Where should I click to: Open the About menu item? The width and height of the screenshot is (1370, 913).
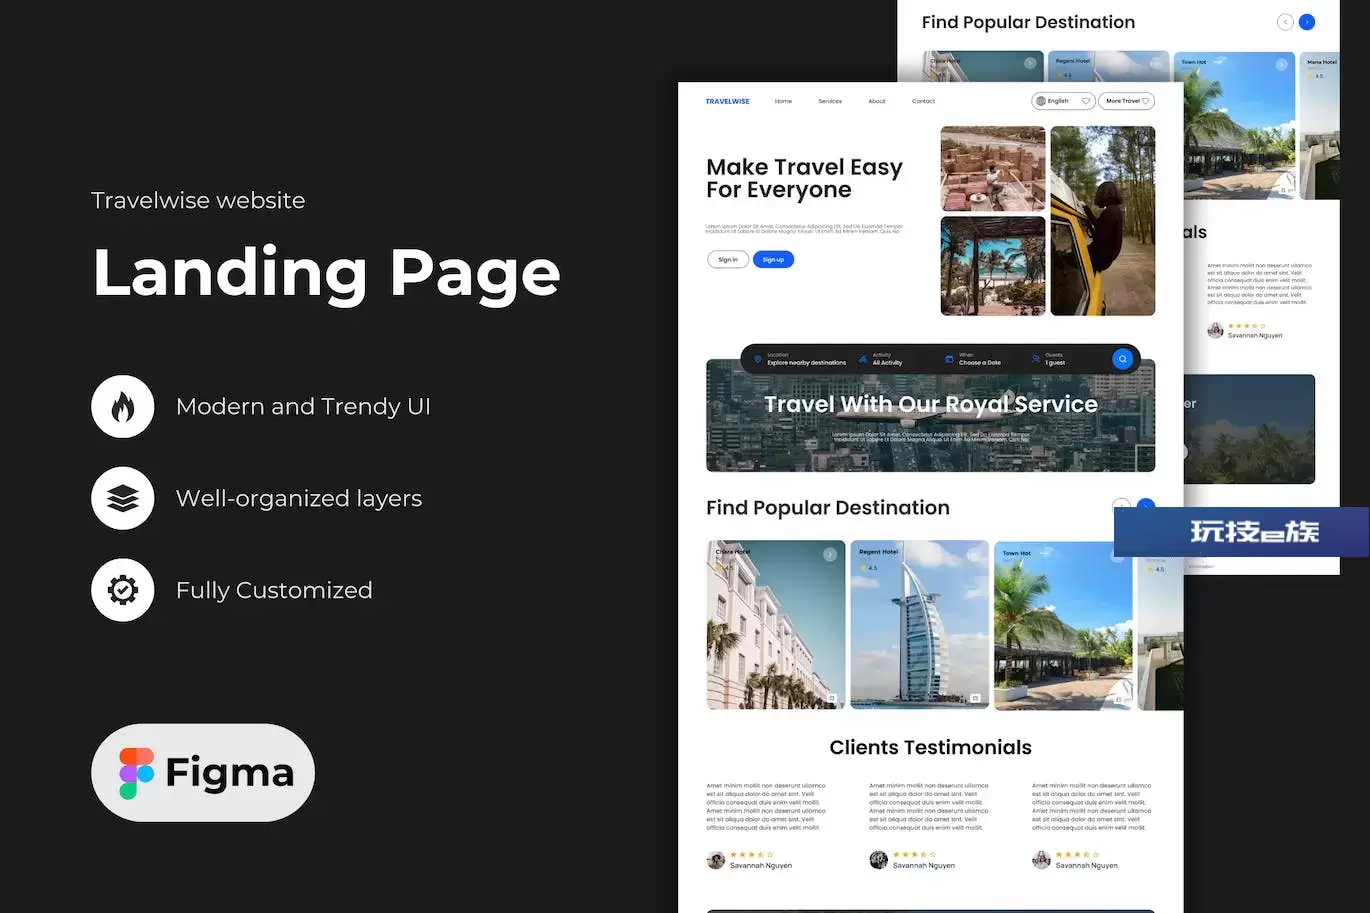click(877, 101)
